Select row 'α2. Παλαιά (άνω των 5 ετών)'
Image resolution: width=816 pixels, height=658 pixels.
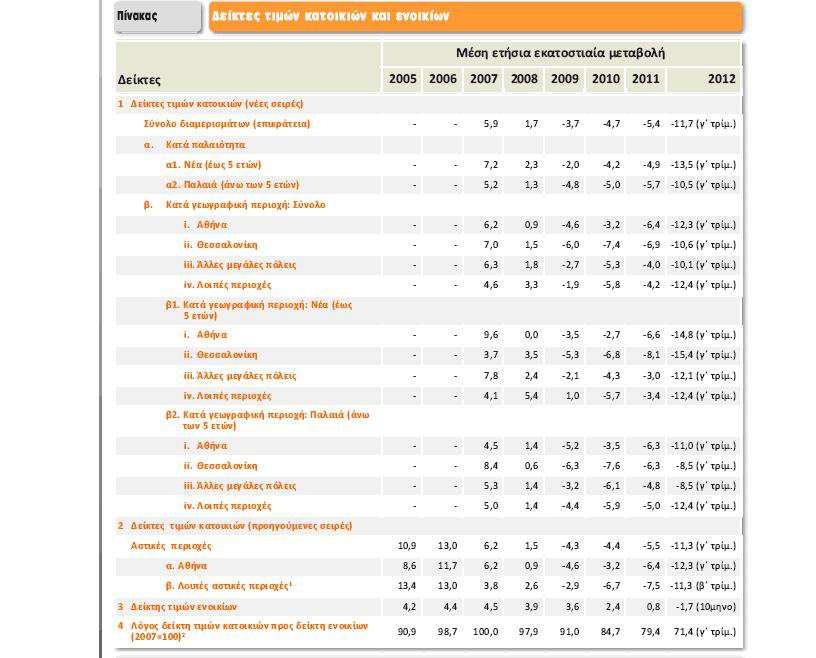[429, 185]
